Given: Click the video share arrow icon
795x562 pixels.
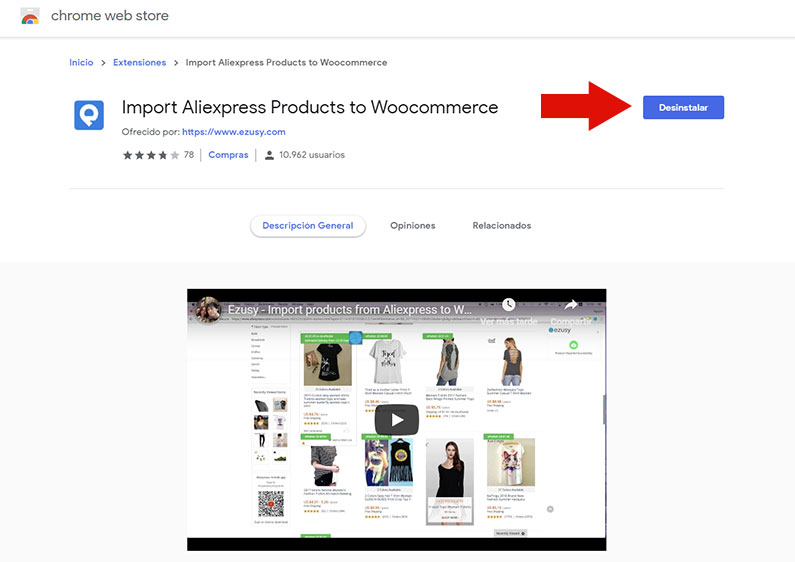Looking at the screenshot, I should pyautogui.click(x=571, y=304).
